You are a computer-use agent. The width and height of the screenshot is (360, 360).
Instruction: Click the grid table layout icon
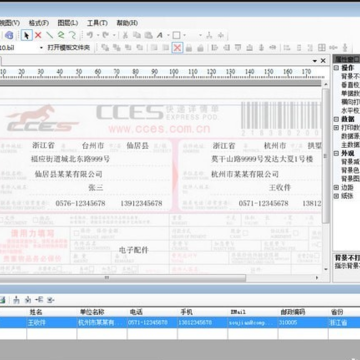coord(322,48)
